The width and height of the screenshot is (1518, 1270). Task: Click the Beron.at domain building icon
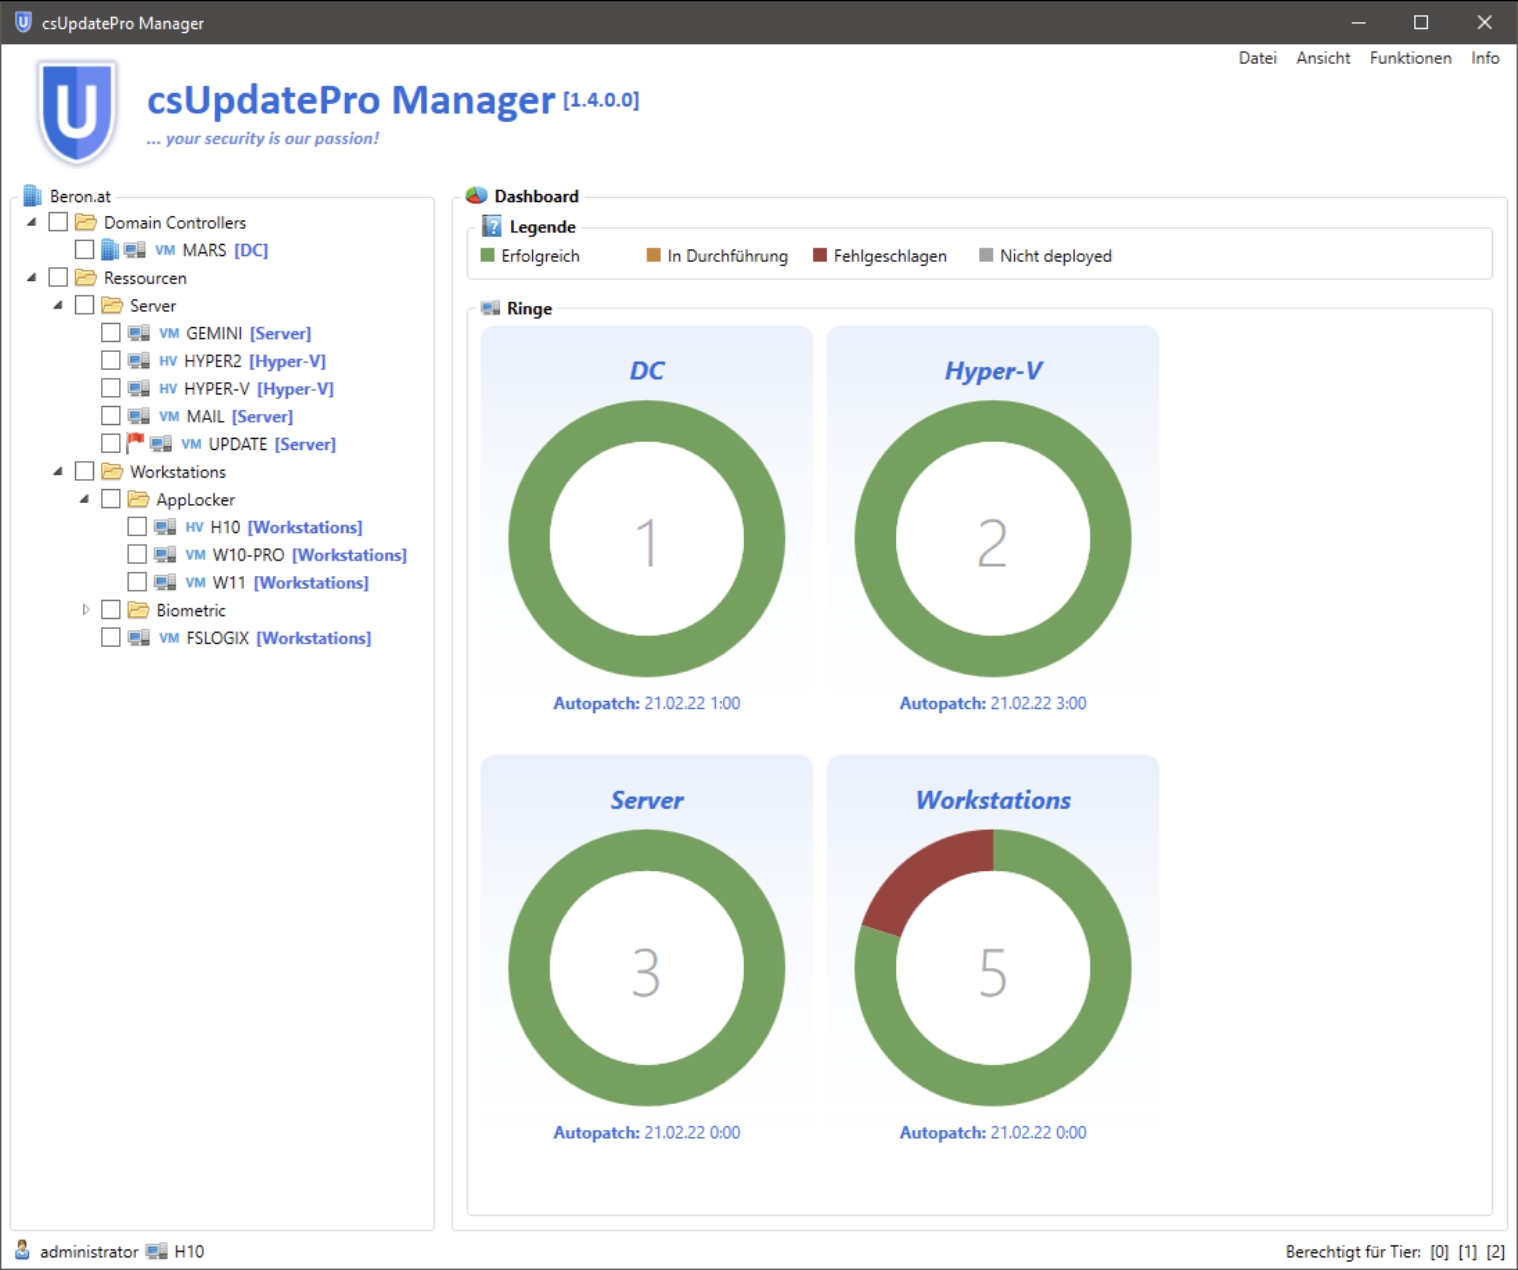pyautogui.click(x=32, y=196)
